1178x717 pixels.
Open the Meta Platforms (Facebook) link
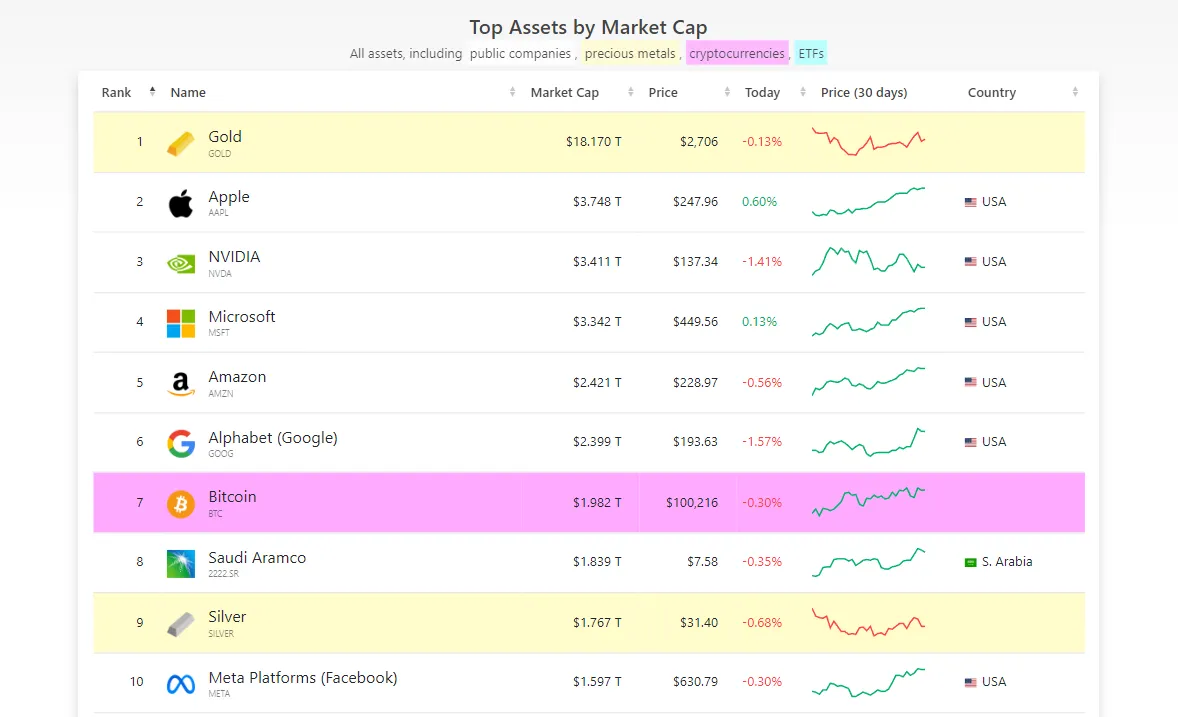tap(302, 678)
